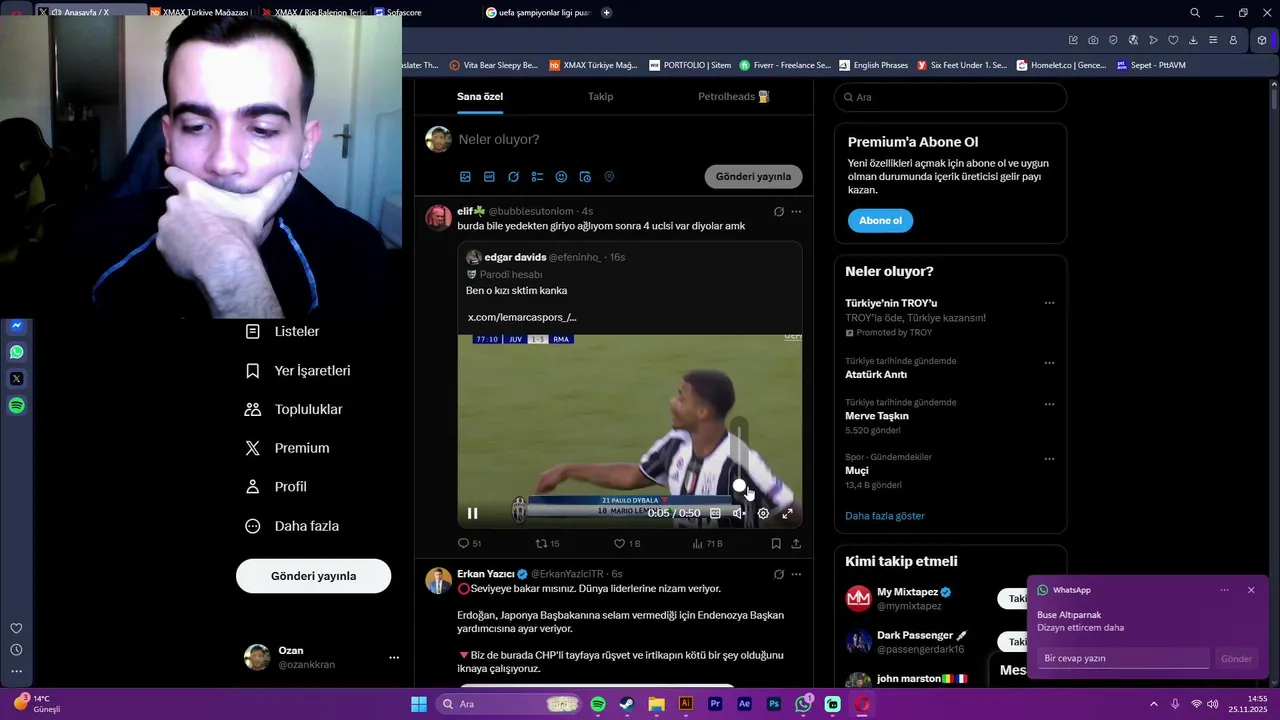Schedule the new post
Screen dimensions: 1280x720
click(x=585, y=177)
